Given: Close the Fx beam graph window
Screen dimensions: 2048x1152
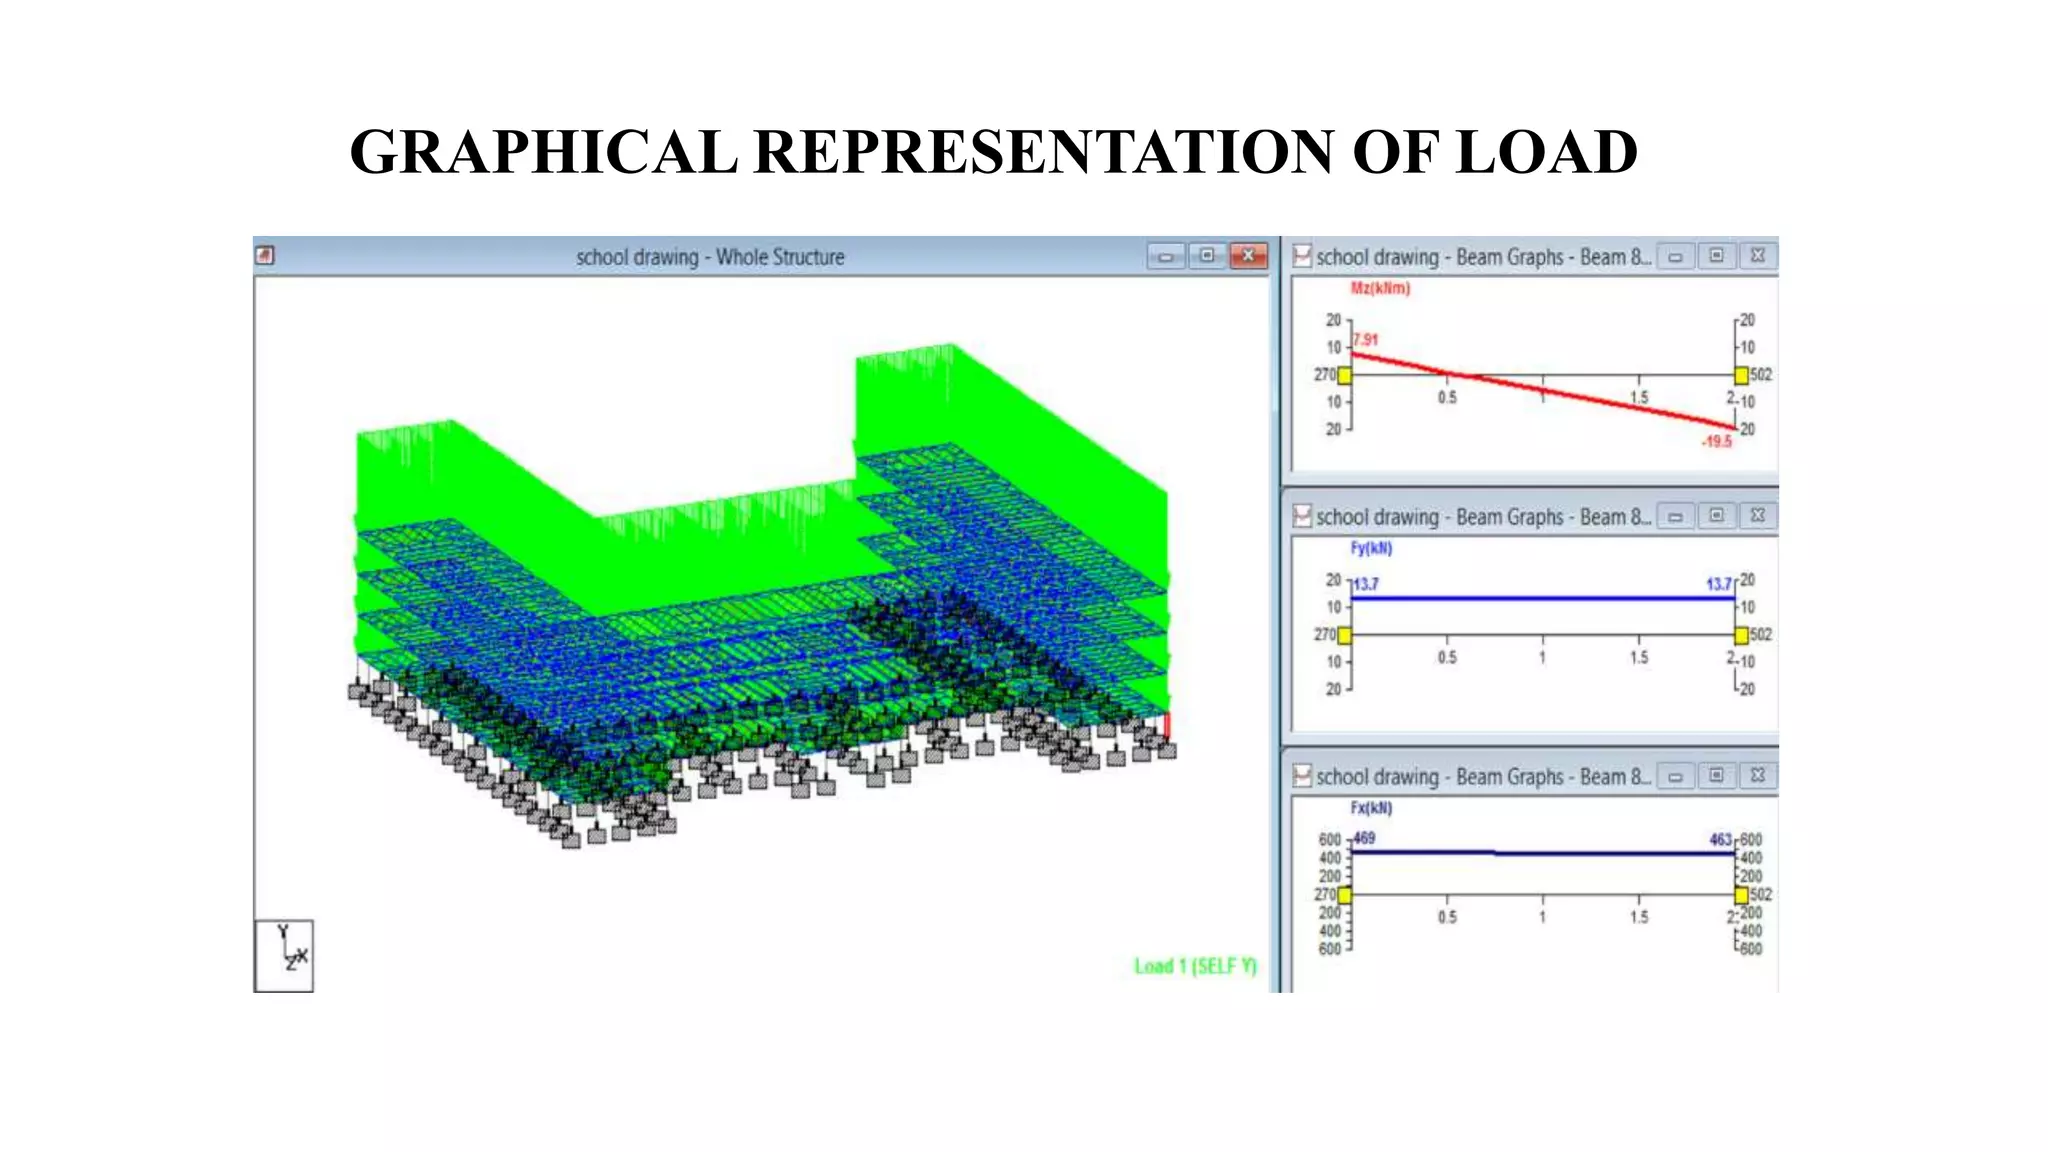Looking at the screenshot, I should [x=1757, y=776].
